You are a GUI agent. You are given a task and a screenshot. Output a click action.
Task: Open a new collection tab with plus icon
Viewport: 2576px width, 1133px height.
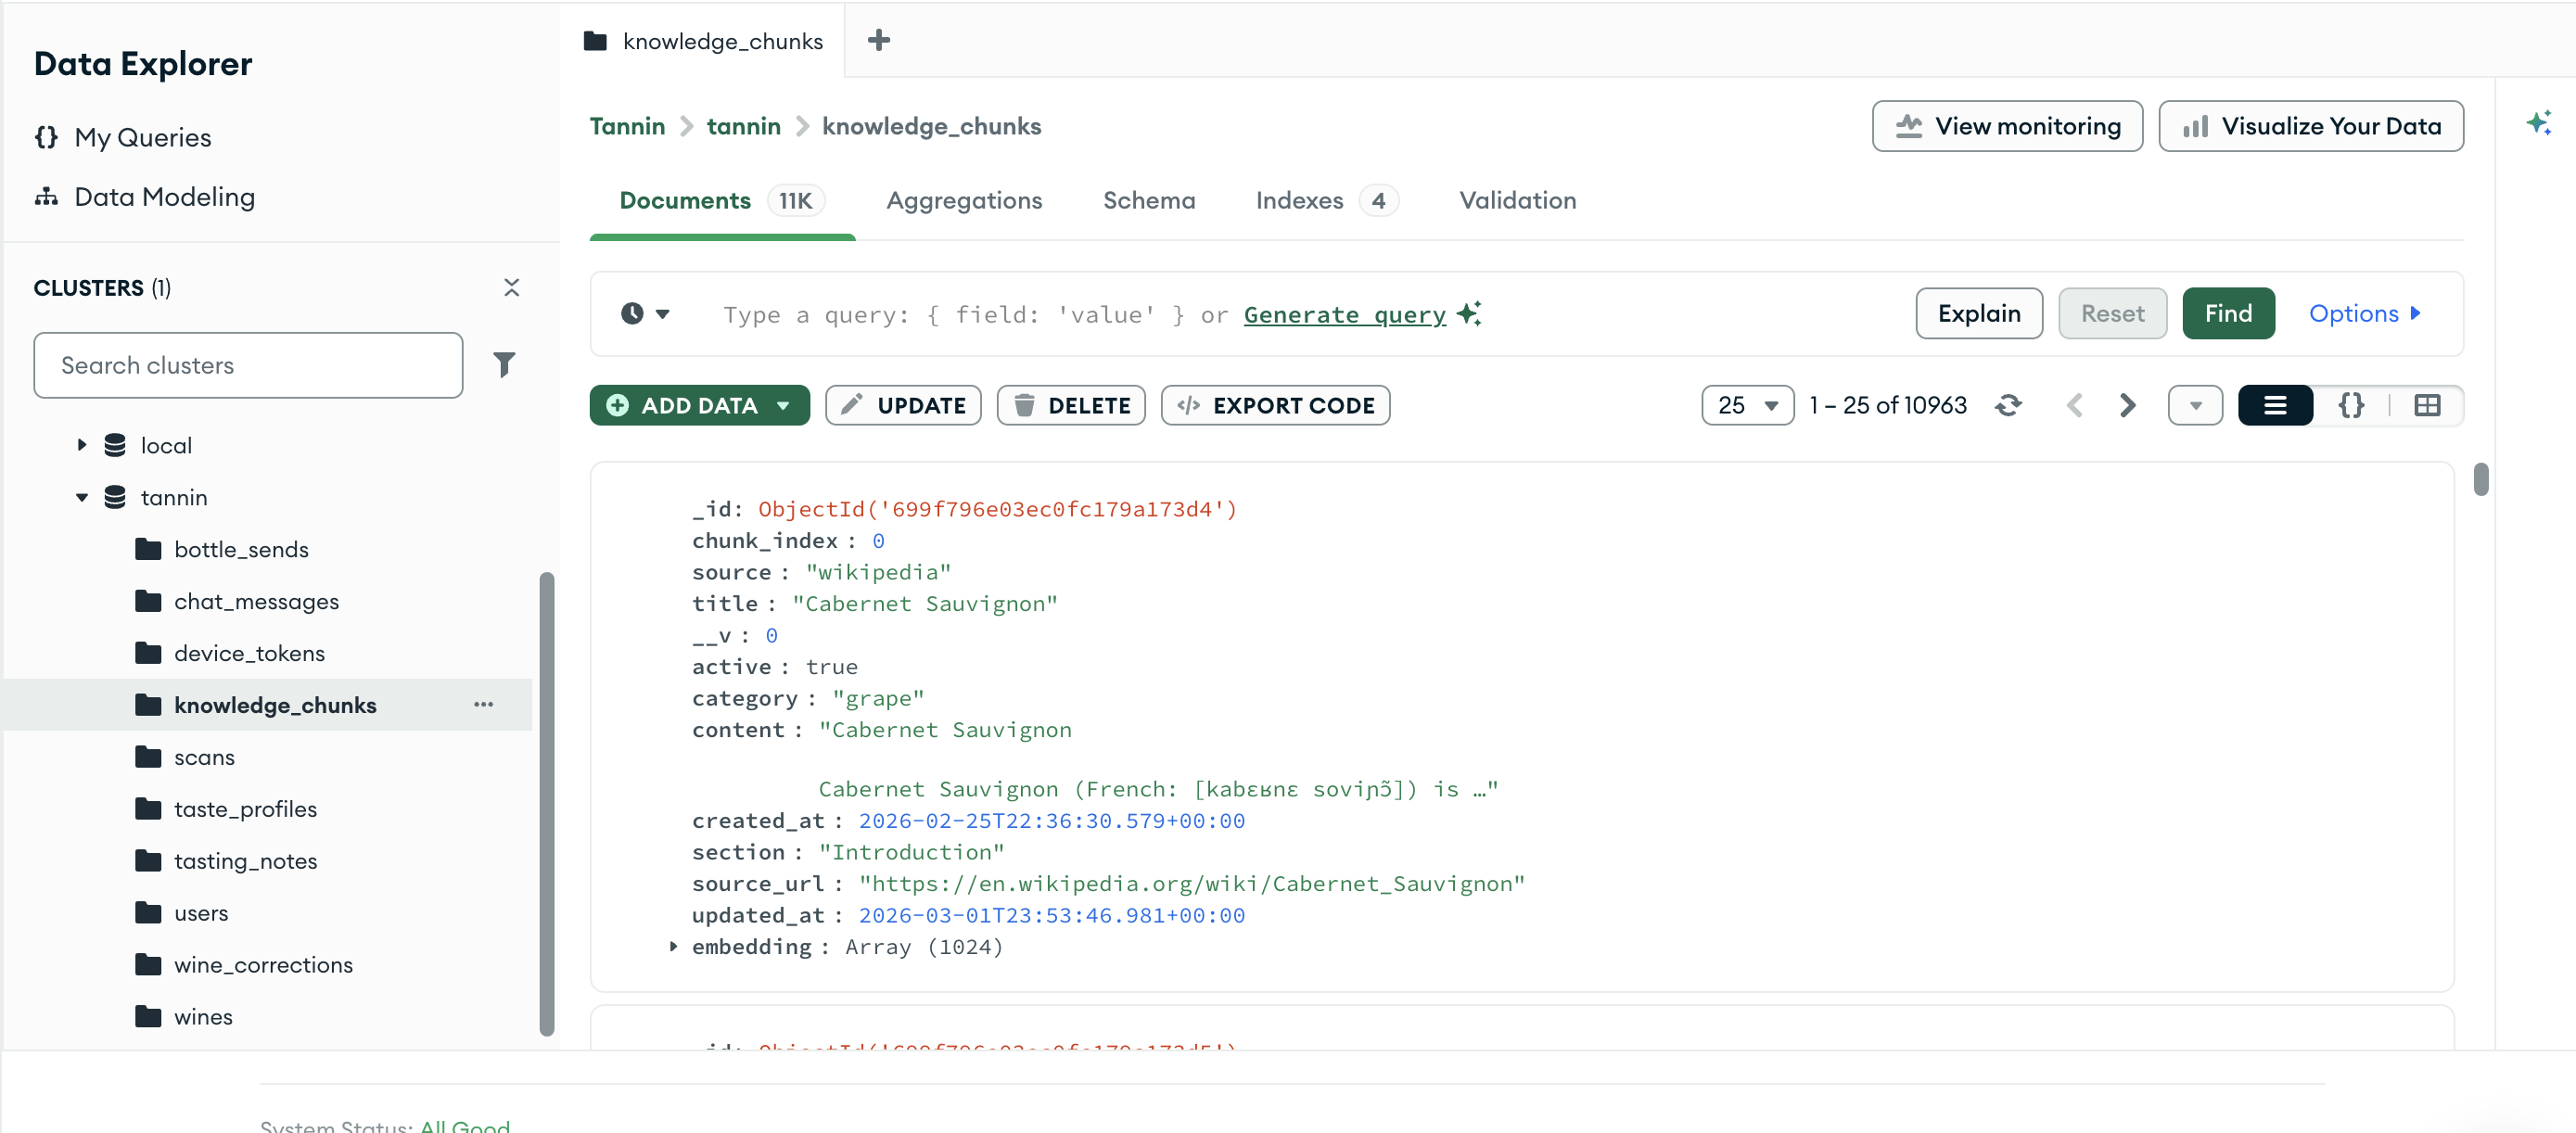[879, 40]
